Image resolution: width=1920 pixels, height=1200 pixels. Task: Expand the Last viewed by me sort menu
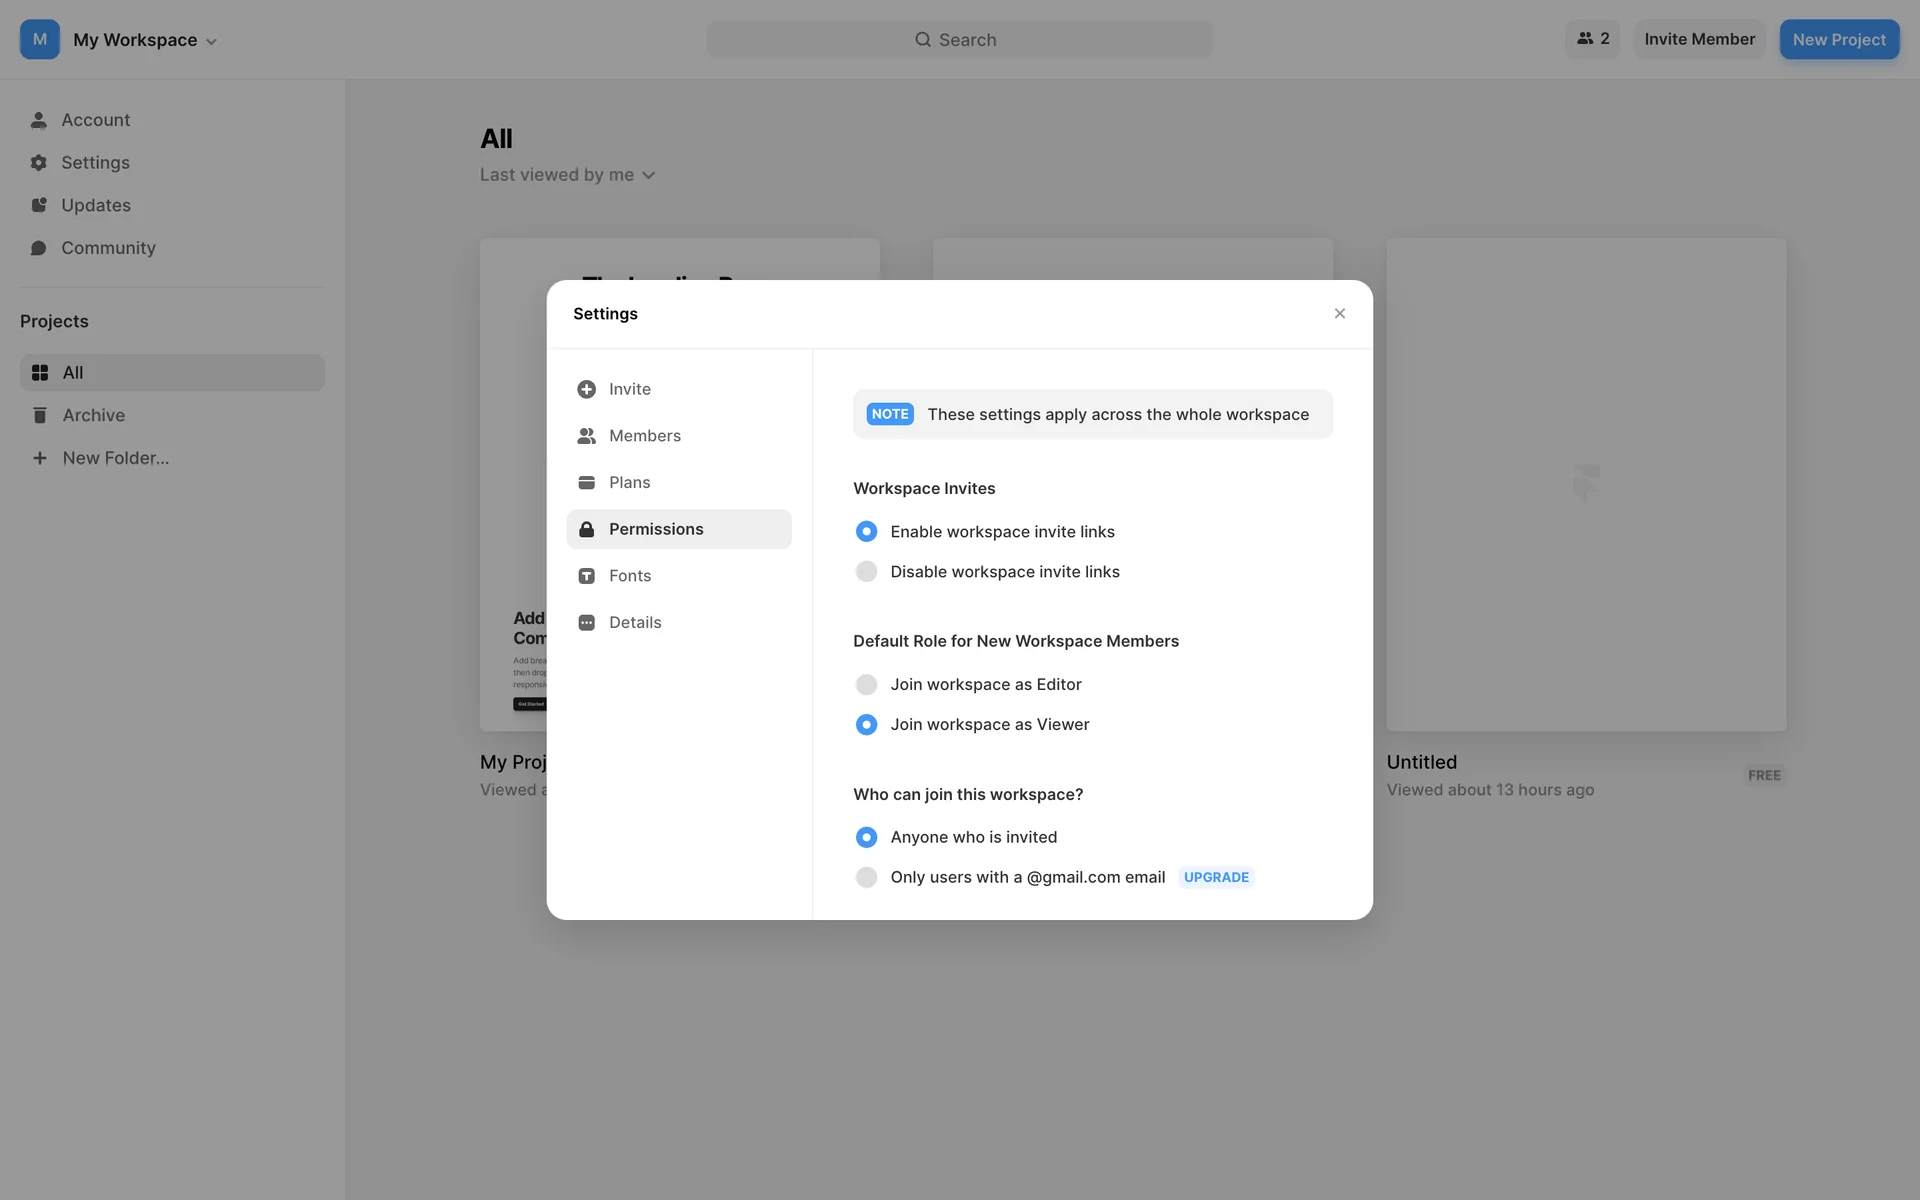[x=567, y=175]
